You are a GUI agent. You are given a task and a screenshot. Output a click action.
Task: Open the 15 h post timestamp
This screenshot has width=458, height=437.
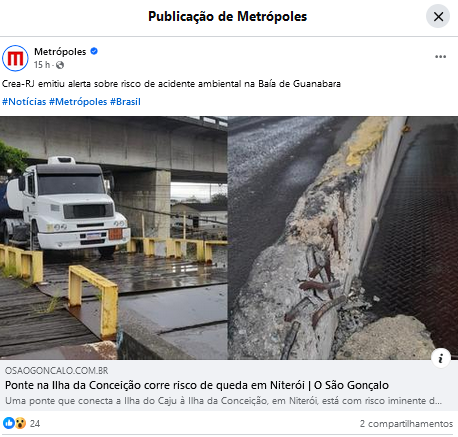(42, 65)
